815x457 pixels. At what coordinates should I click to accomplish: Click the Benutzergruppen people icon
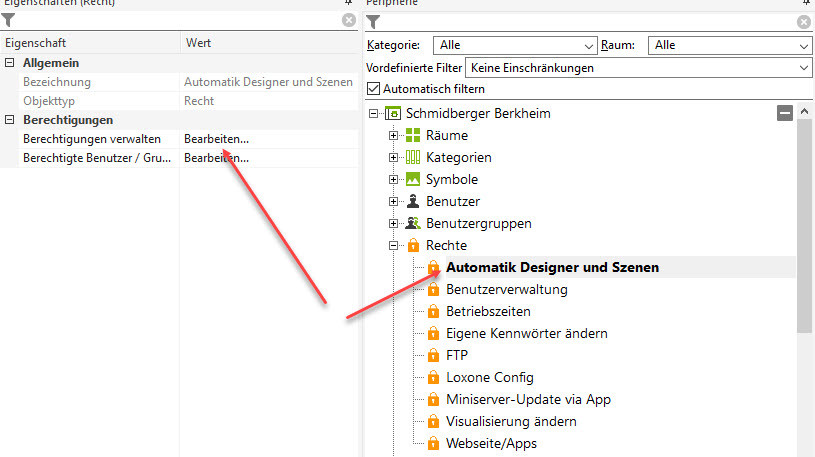click(x=413, y=223)
